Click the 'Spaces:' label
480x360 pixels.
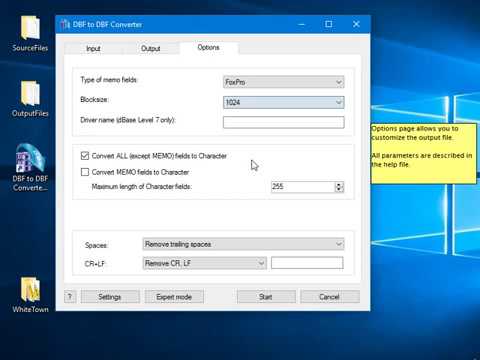tap(96, 245)
